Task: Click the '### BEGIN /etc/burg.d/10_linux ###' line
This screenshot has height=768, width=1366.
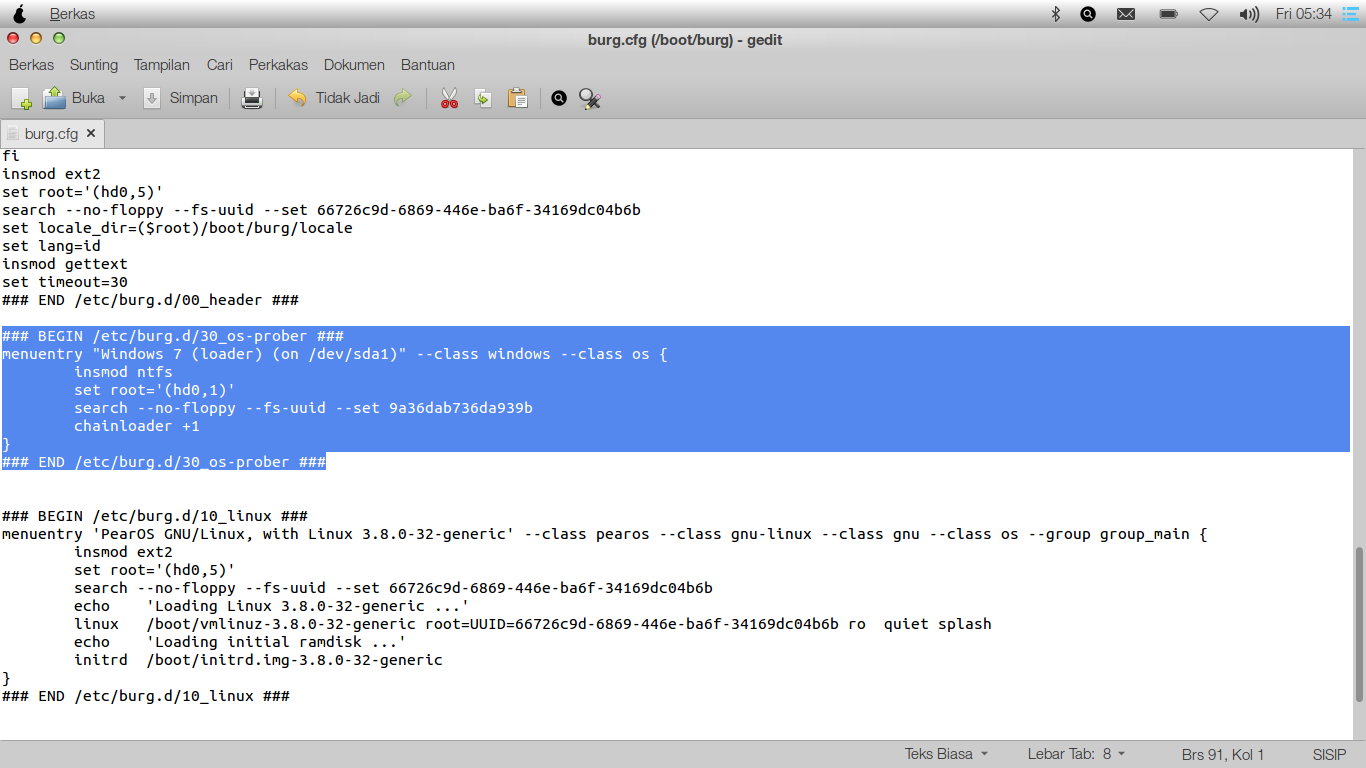Action: click(155, 516)
